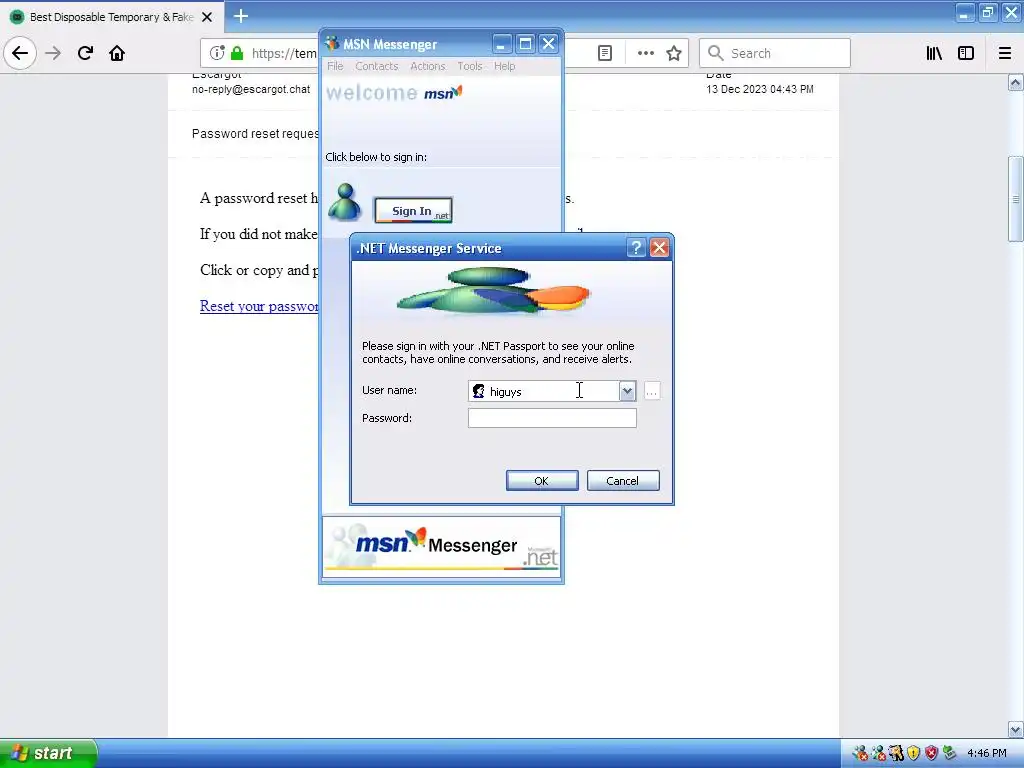
Task: Click the Sign In .net button
Action: coord(413,210)
